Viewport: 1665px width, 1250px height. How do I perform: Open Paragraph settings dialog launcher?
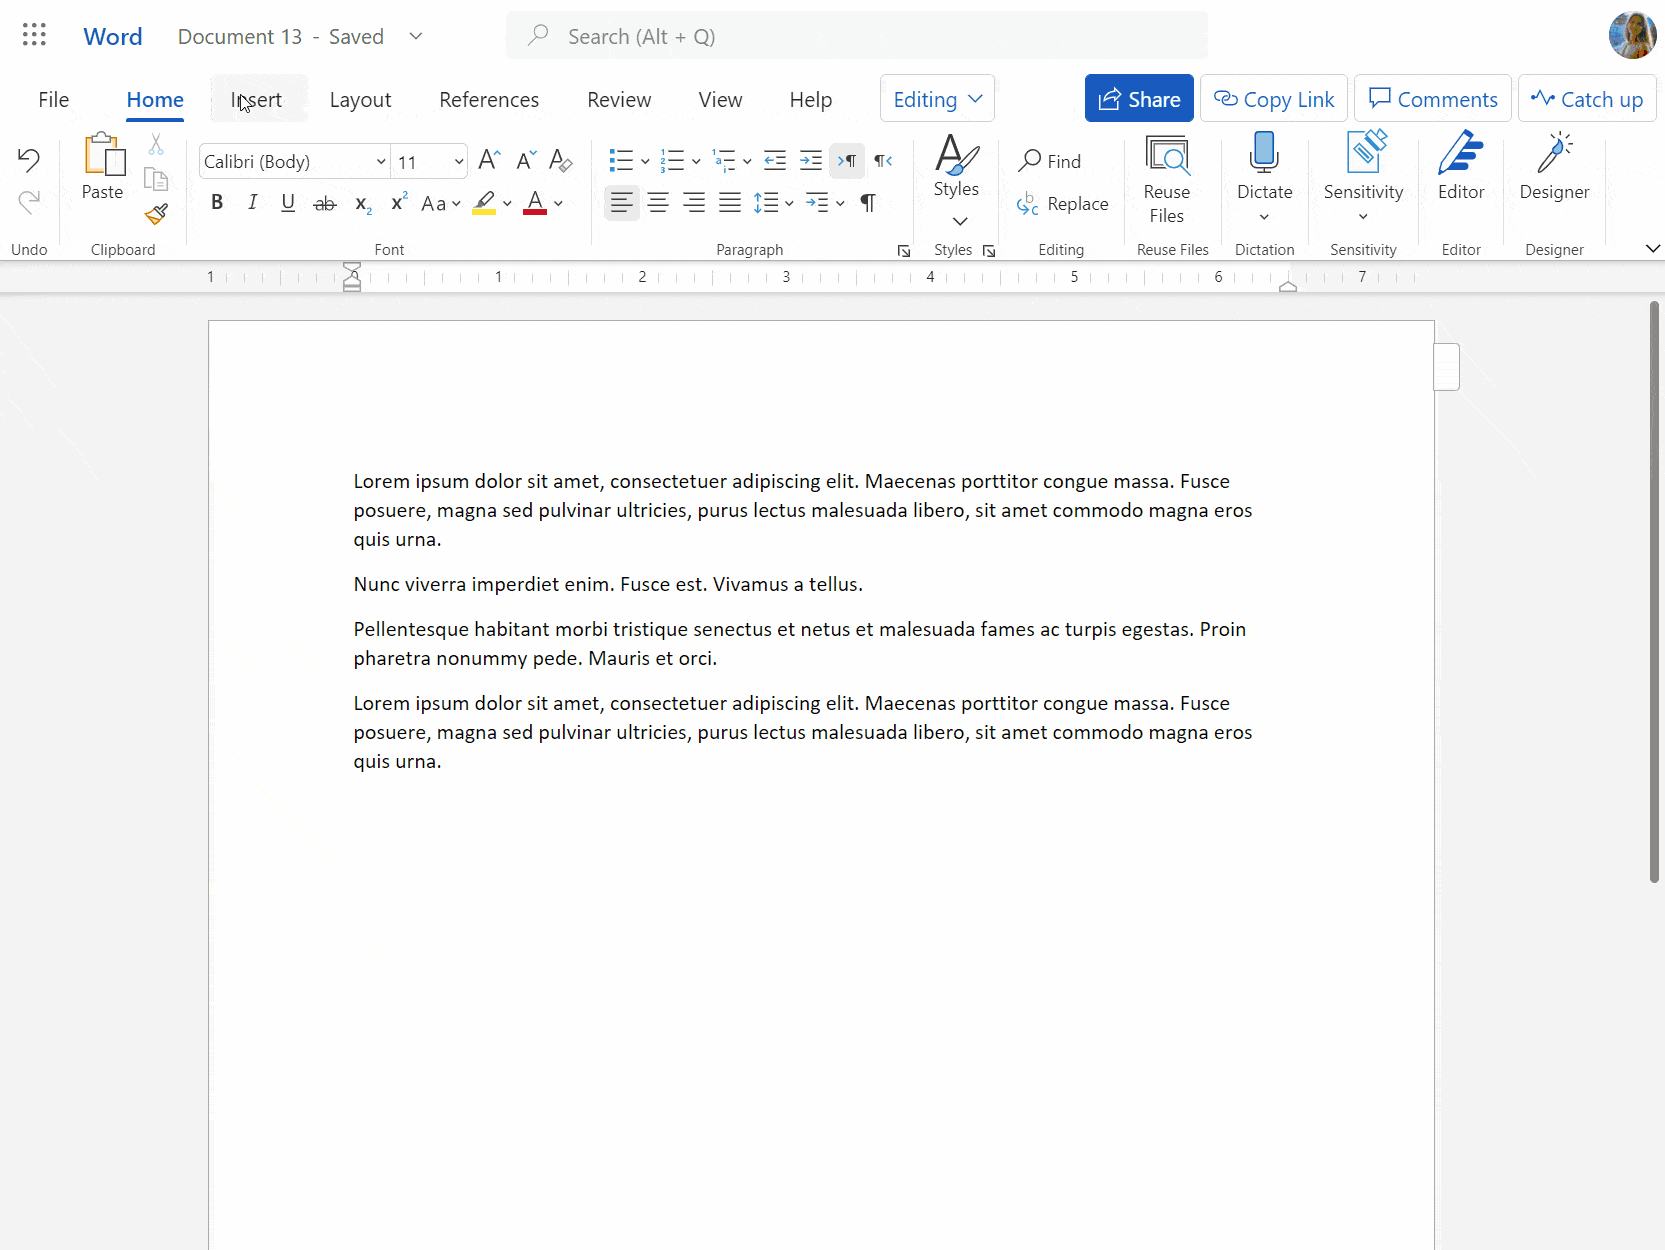tap(904, 251)
